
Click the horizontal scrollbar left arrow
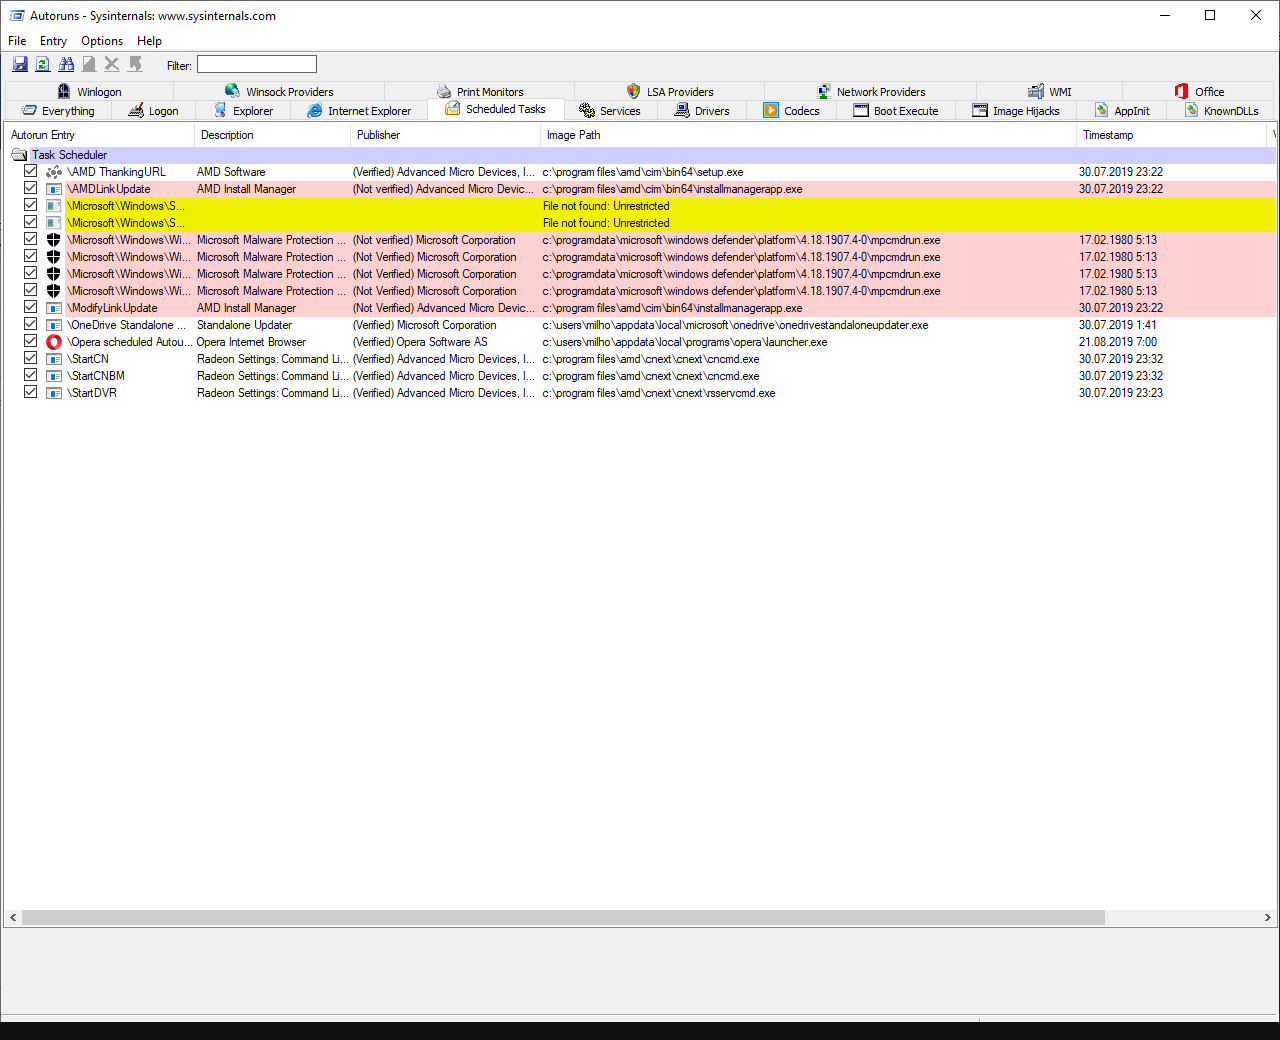[13, 917]
